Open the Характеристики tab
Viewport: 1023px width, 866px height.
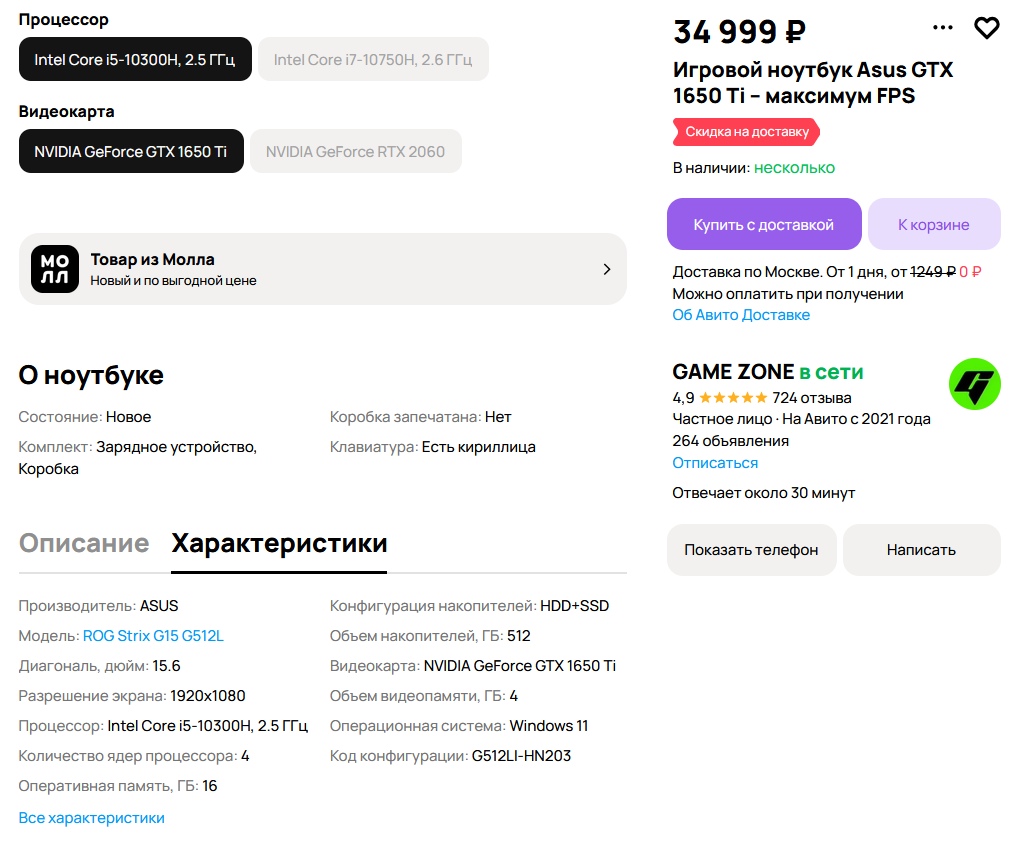coord(279,543)
